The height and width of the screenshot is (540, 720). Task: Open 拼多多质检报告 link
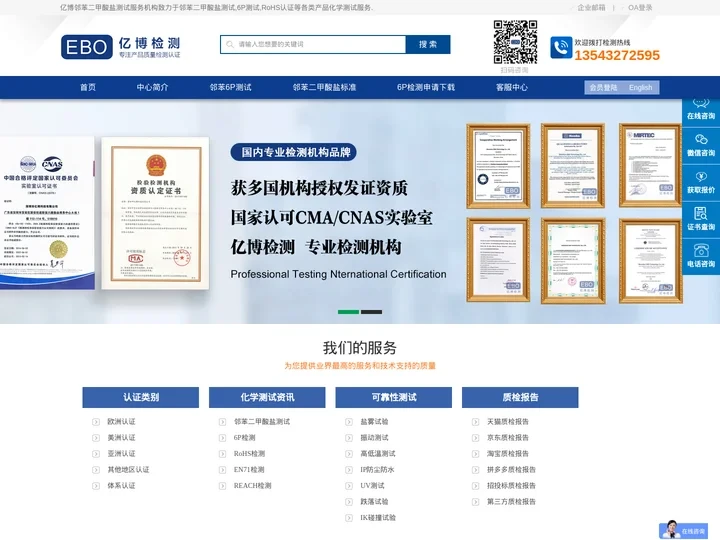click(x=511, y=470)
